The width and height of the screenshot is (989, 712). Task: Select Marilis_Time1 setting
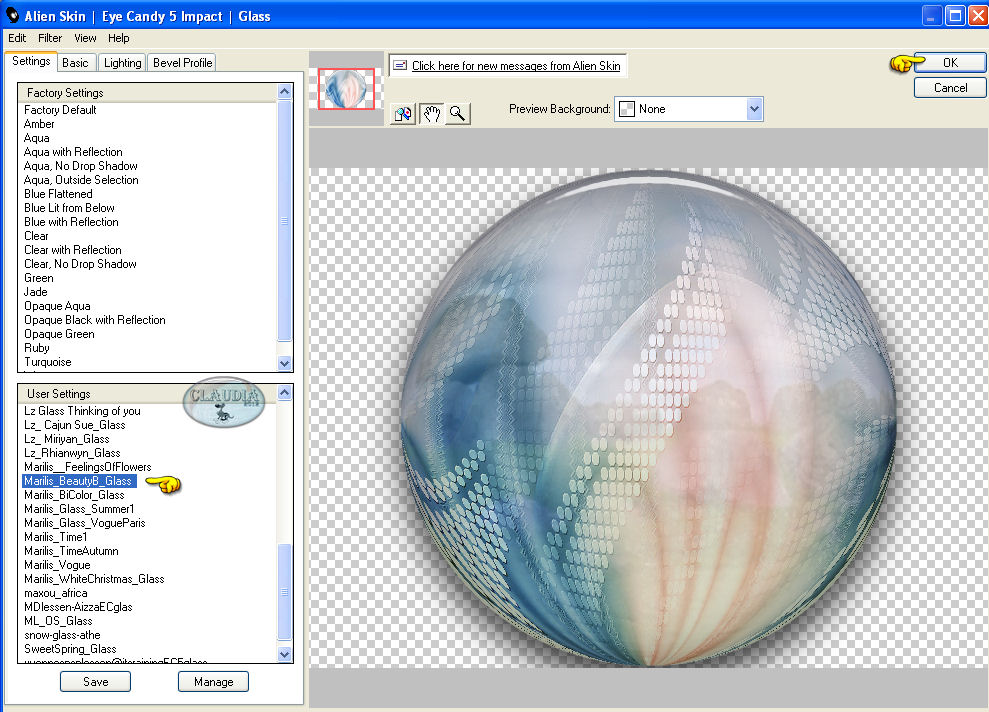pos(56,537)
